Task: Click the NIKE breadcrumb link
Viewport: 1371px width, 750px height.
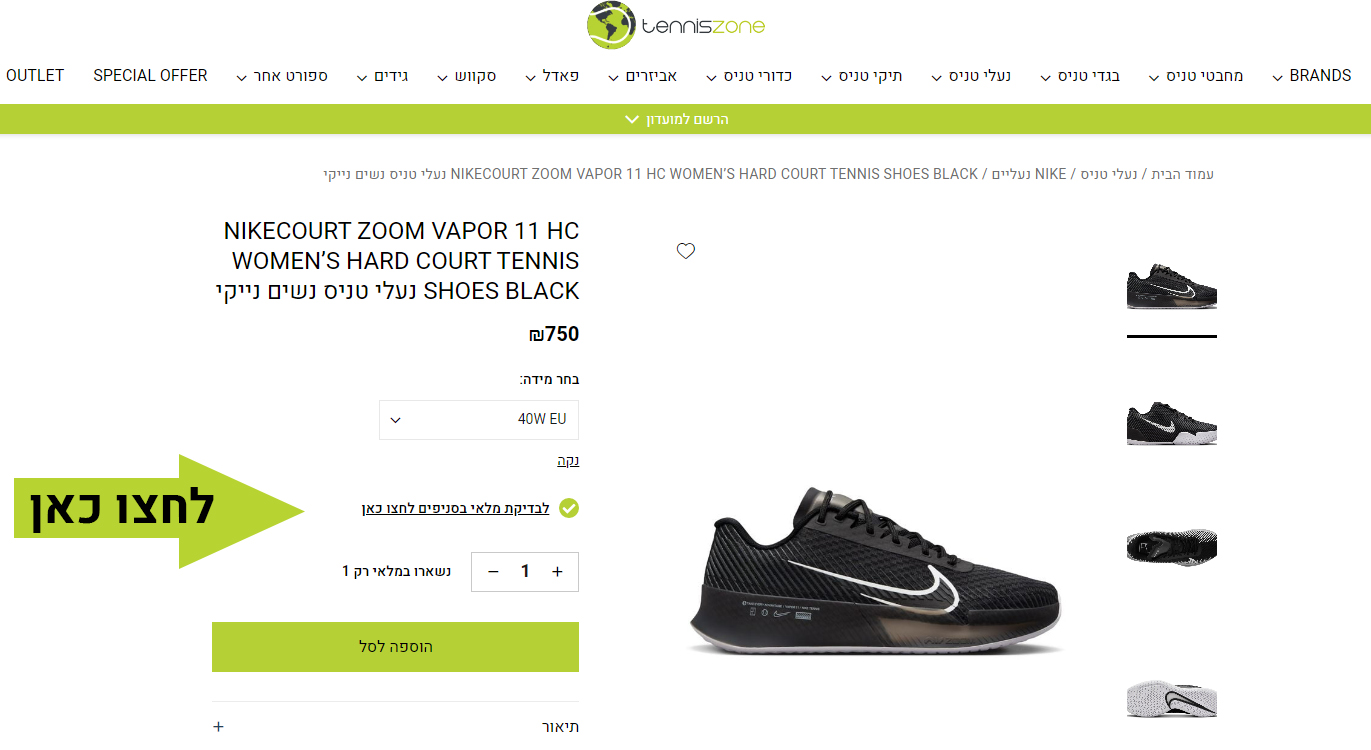Action: [x=1050, y=174]
